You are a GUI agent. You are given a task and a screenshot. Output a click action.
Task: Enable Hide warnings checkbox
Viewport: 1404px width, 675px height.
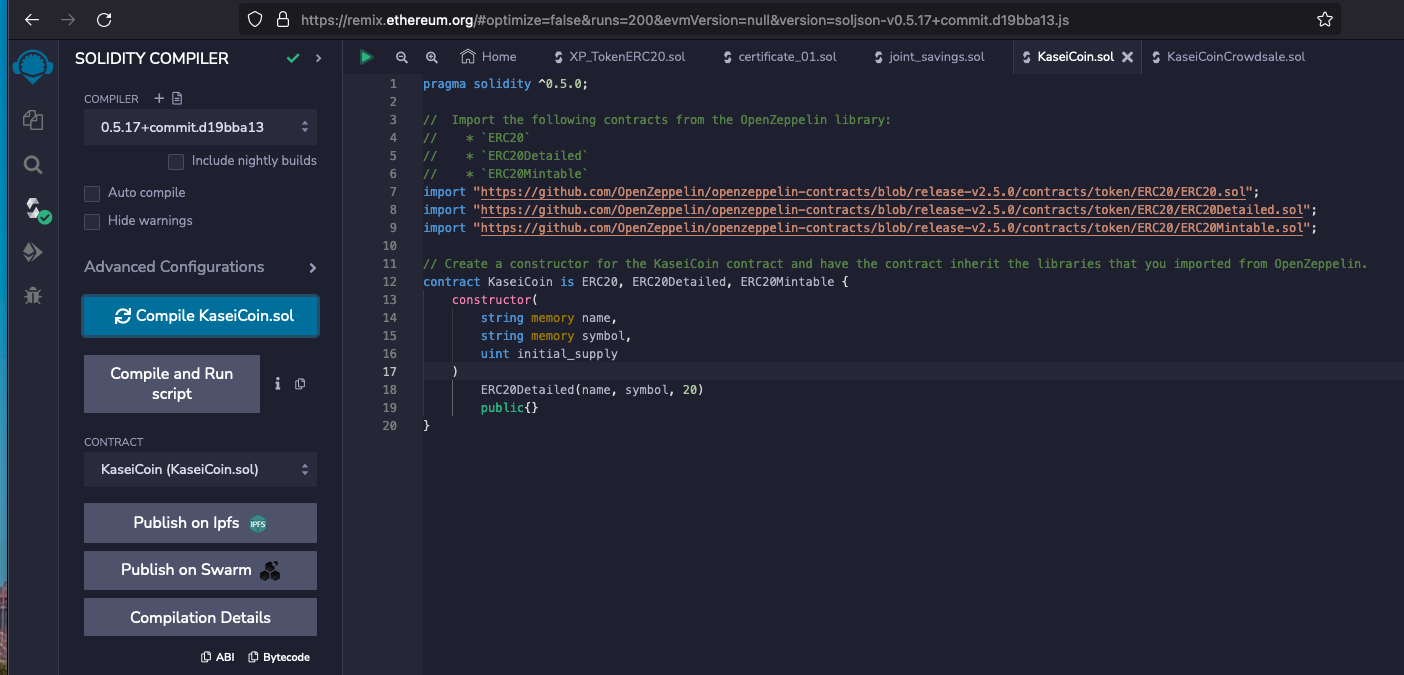[92, 221]
